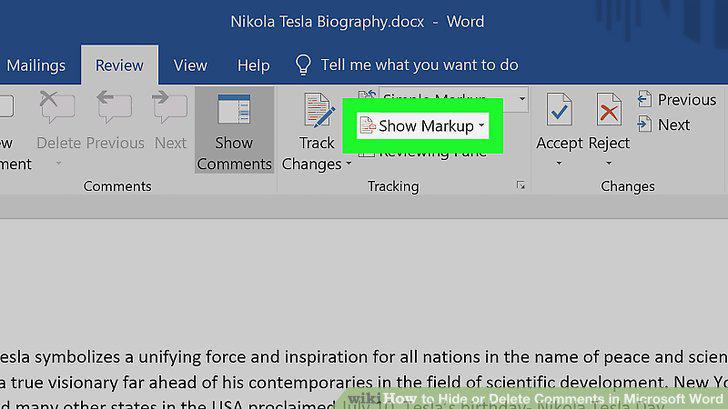Open the Help tab
Viewport: 728px width, 409px height.
(x=253, y=65)
